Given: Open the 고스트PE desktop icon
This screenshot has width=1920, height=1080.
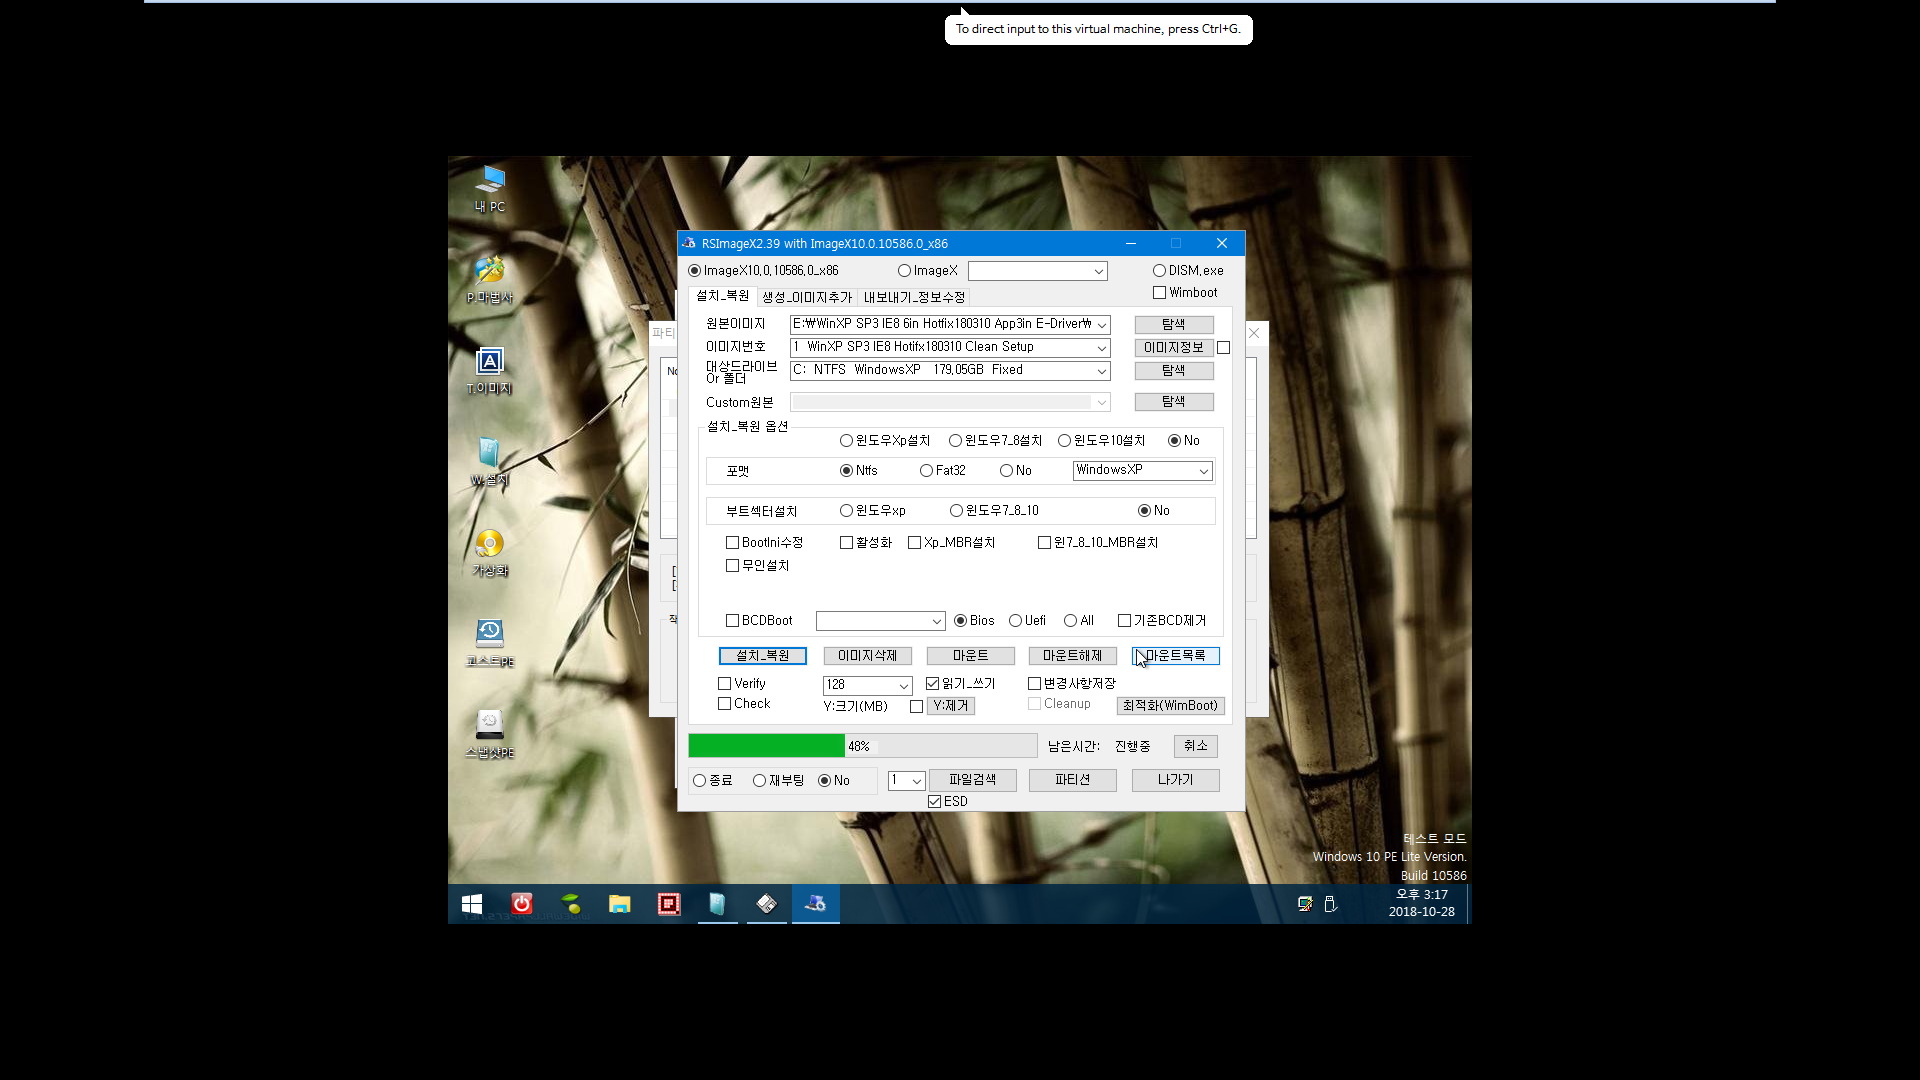Looking at the screenshot, I should (x=490, y=643).
